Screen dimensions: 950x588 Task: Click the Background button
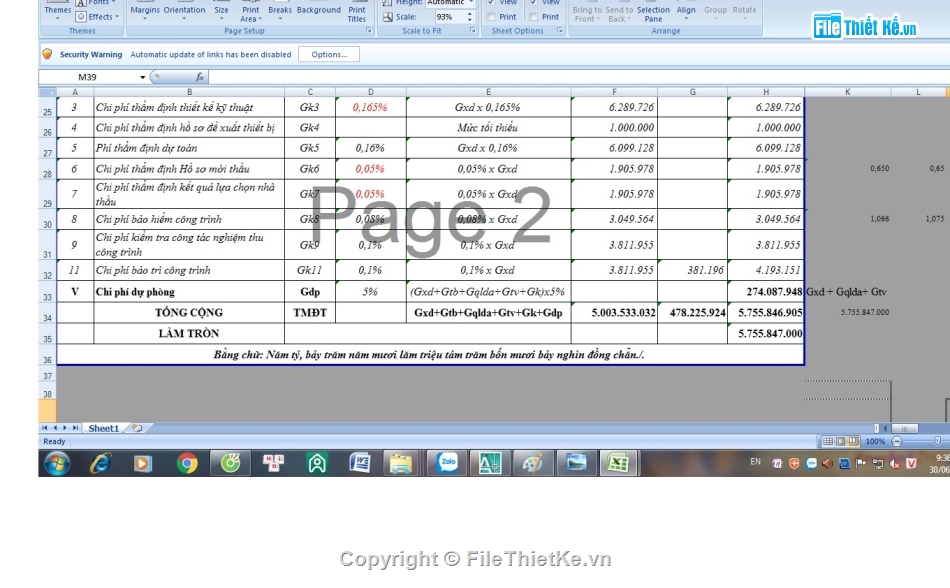click(319, 10)
